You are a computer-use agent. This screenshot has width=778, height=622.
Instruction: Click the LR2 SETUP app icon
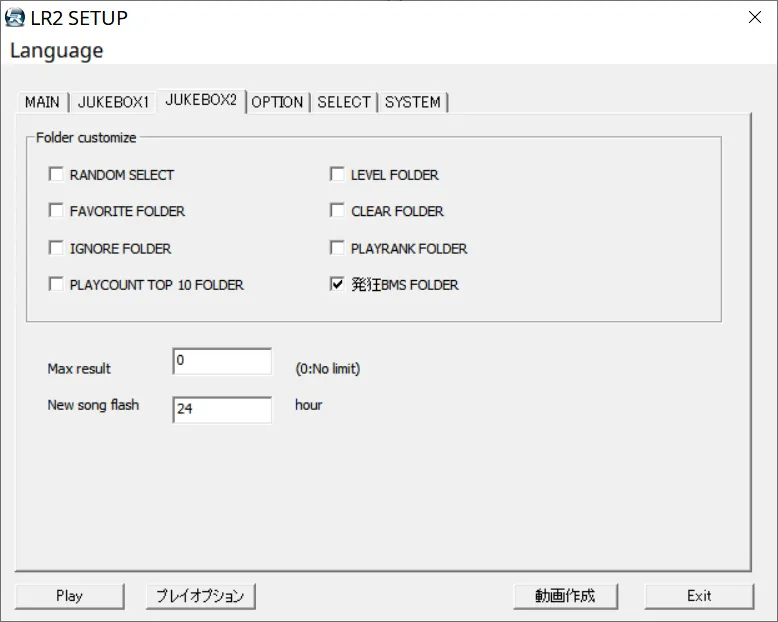tap(14, 18)
